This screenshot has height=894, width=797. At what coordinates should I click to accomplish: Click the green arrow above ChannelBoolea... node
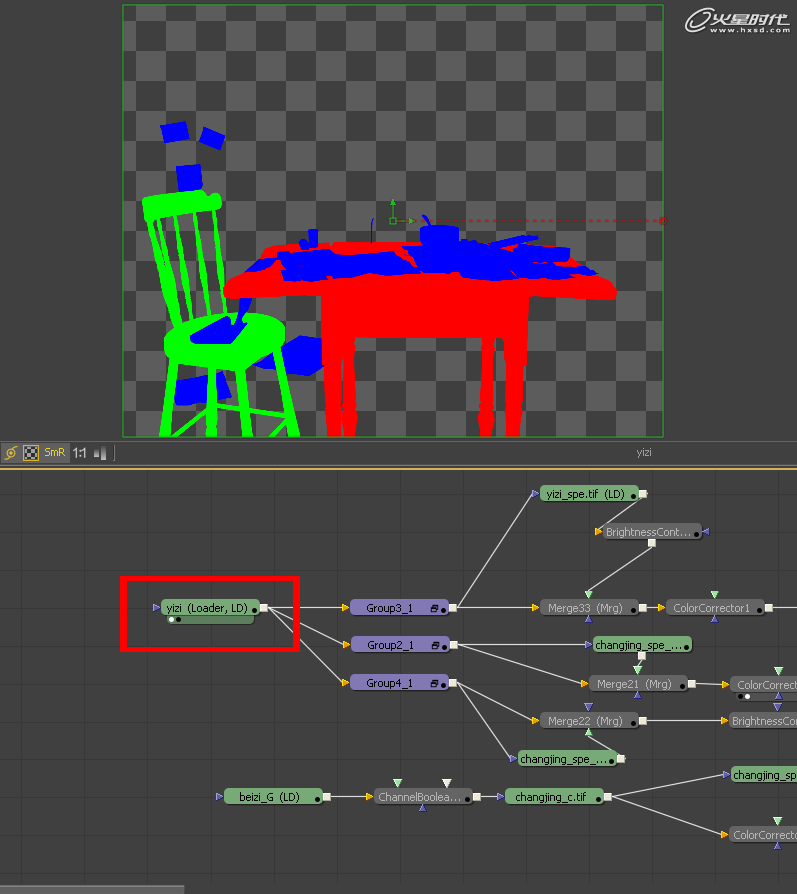(397, 783)
